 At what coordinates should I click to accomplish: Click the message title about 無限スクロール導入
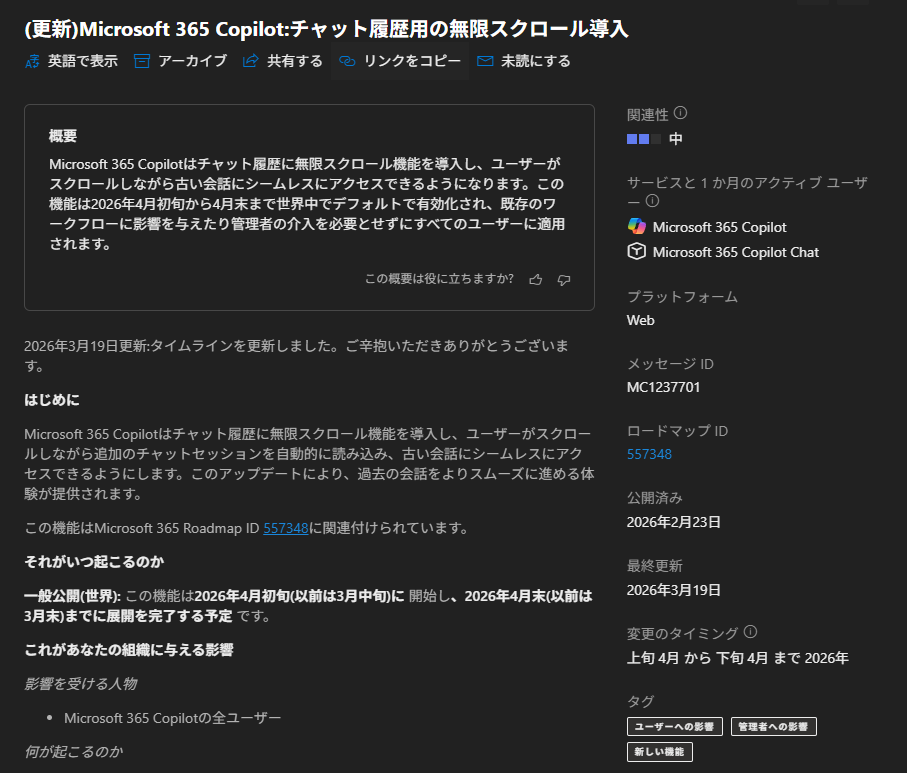click(326, 28)
